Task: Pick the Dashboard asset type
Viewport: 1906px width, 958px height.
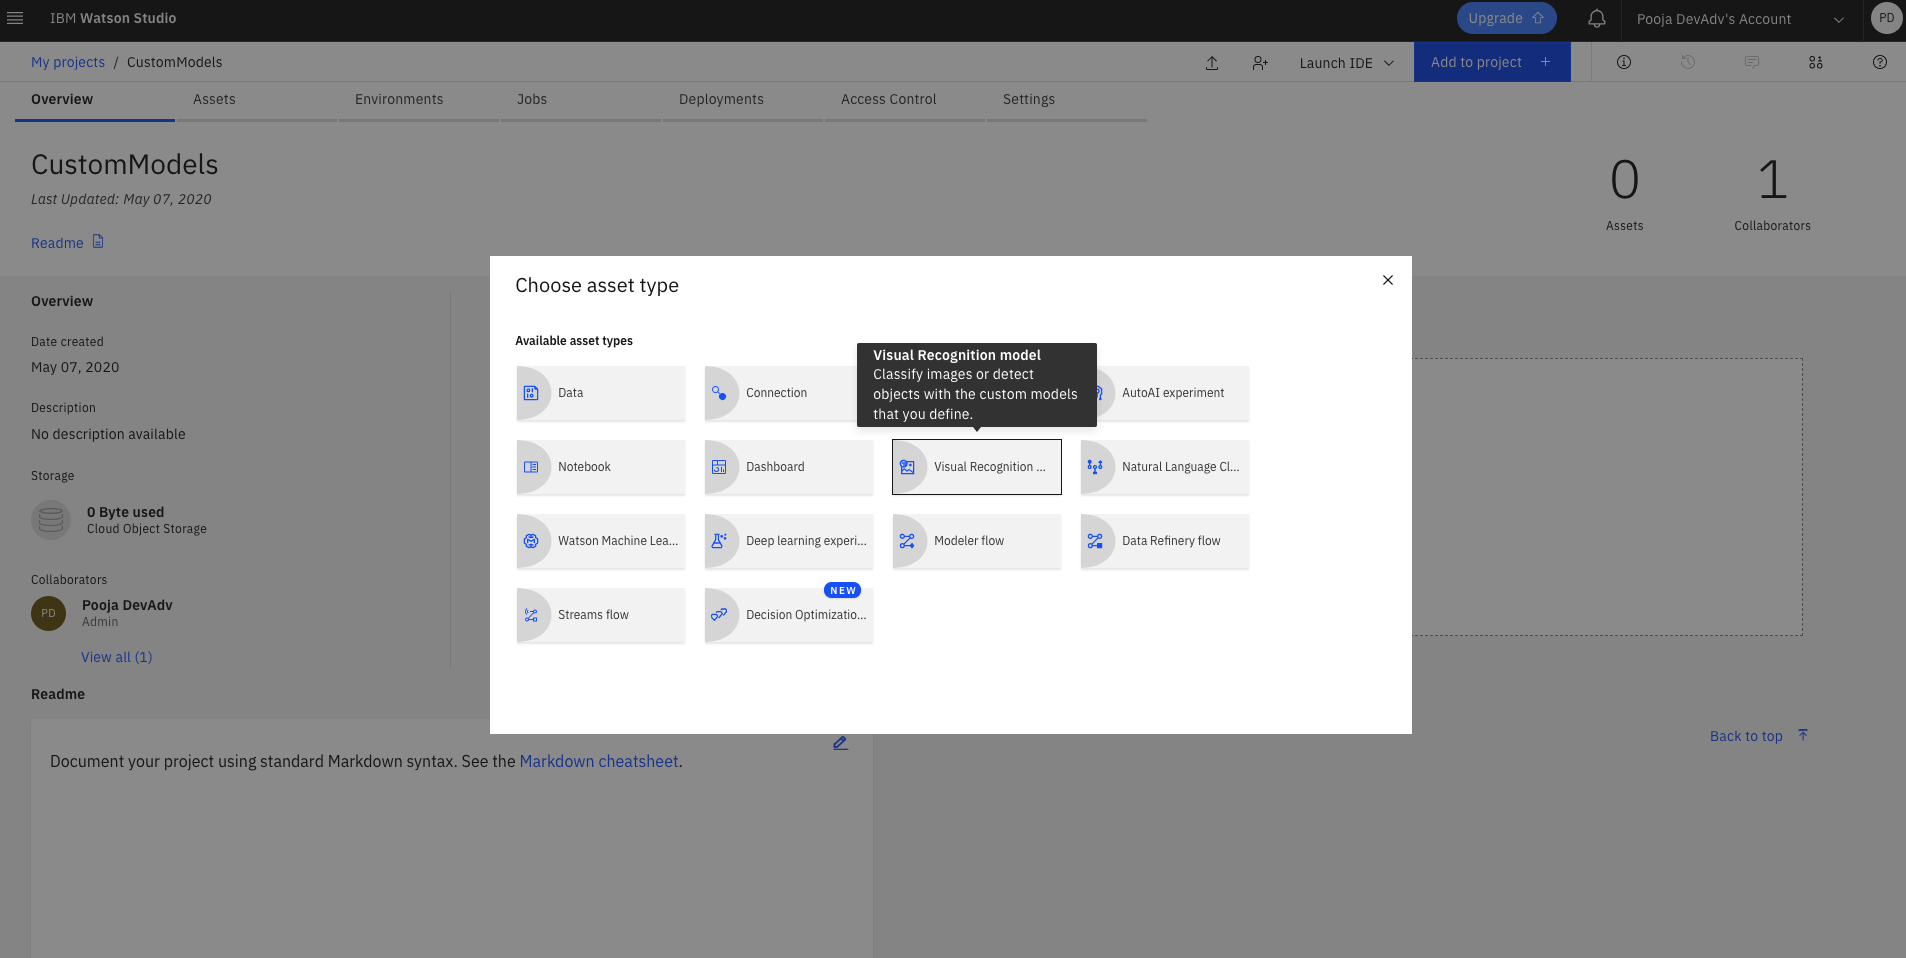Action: pos(789,467)
